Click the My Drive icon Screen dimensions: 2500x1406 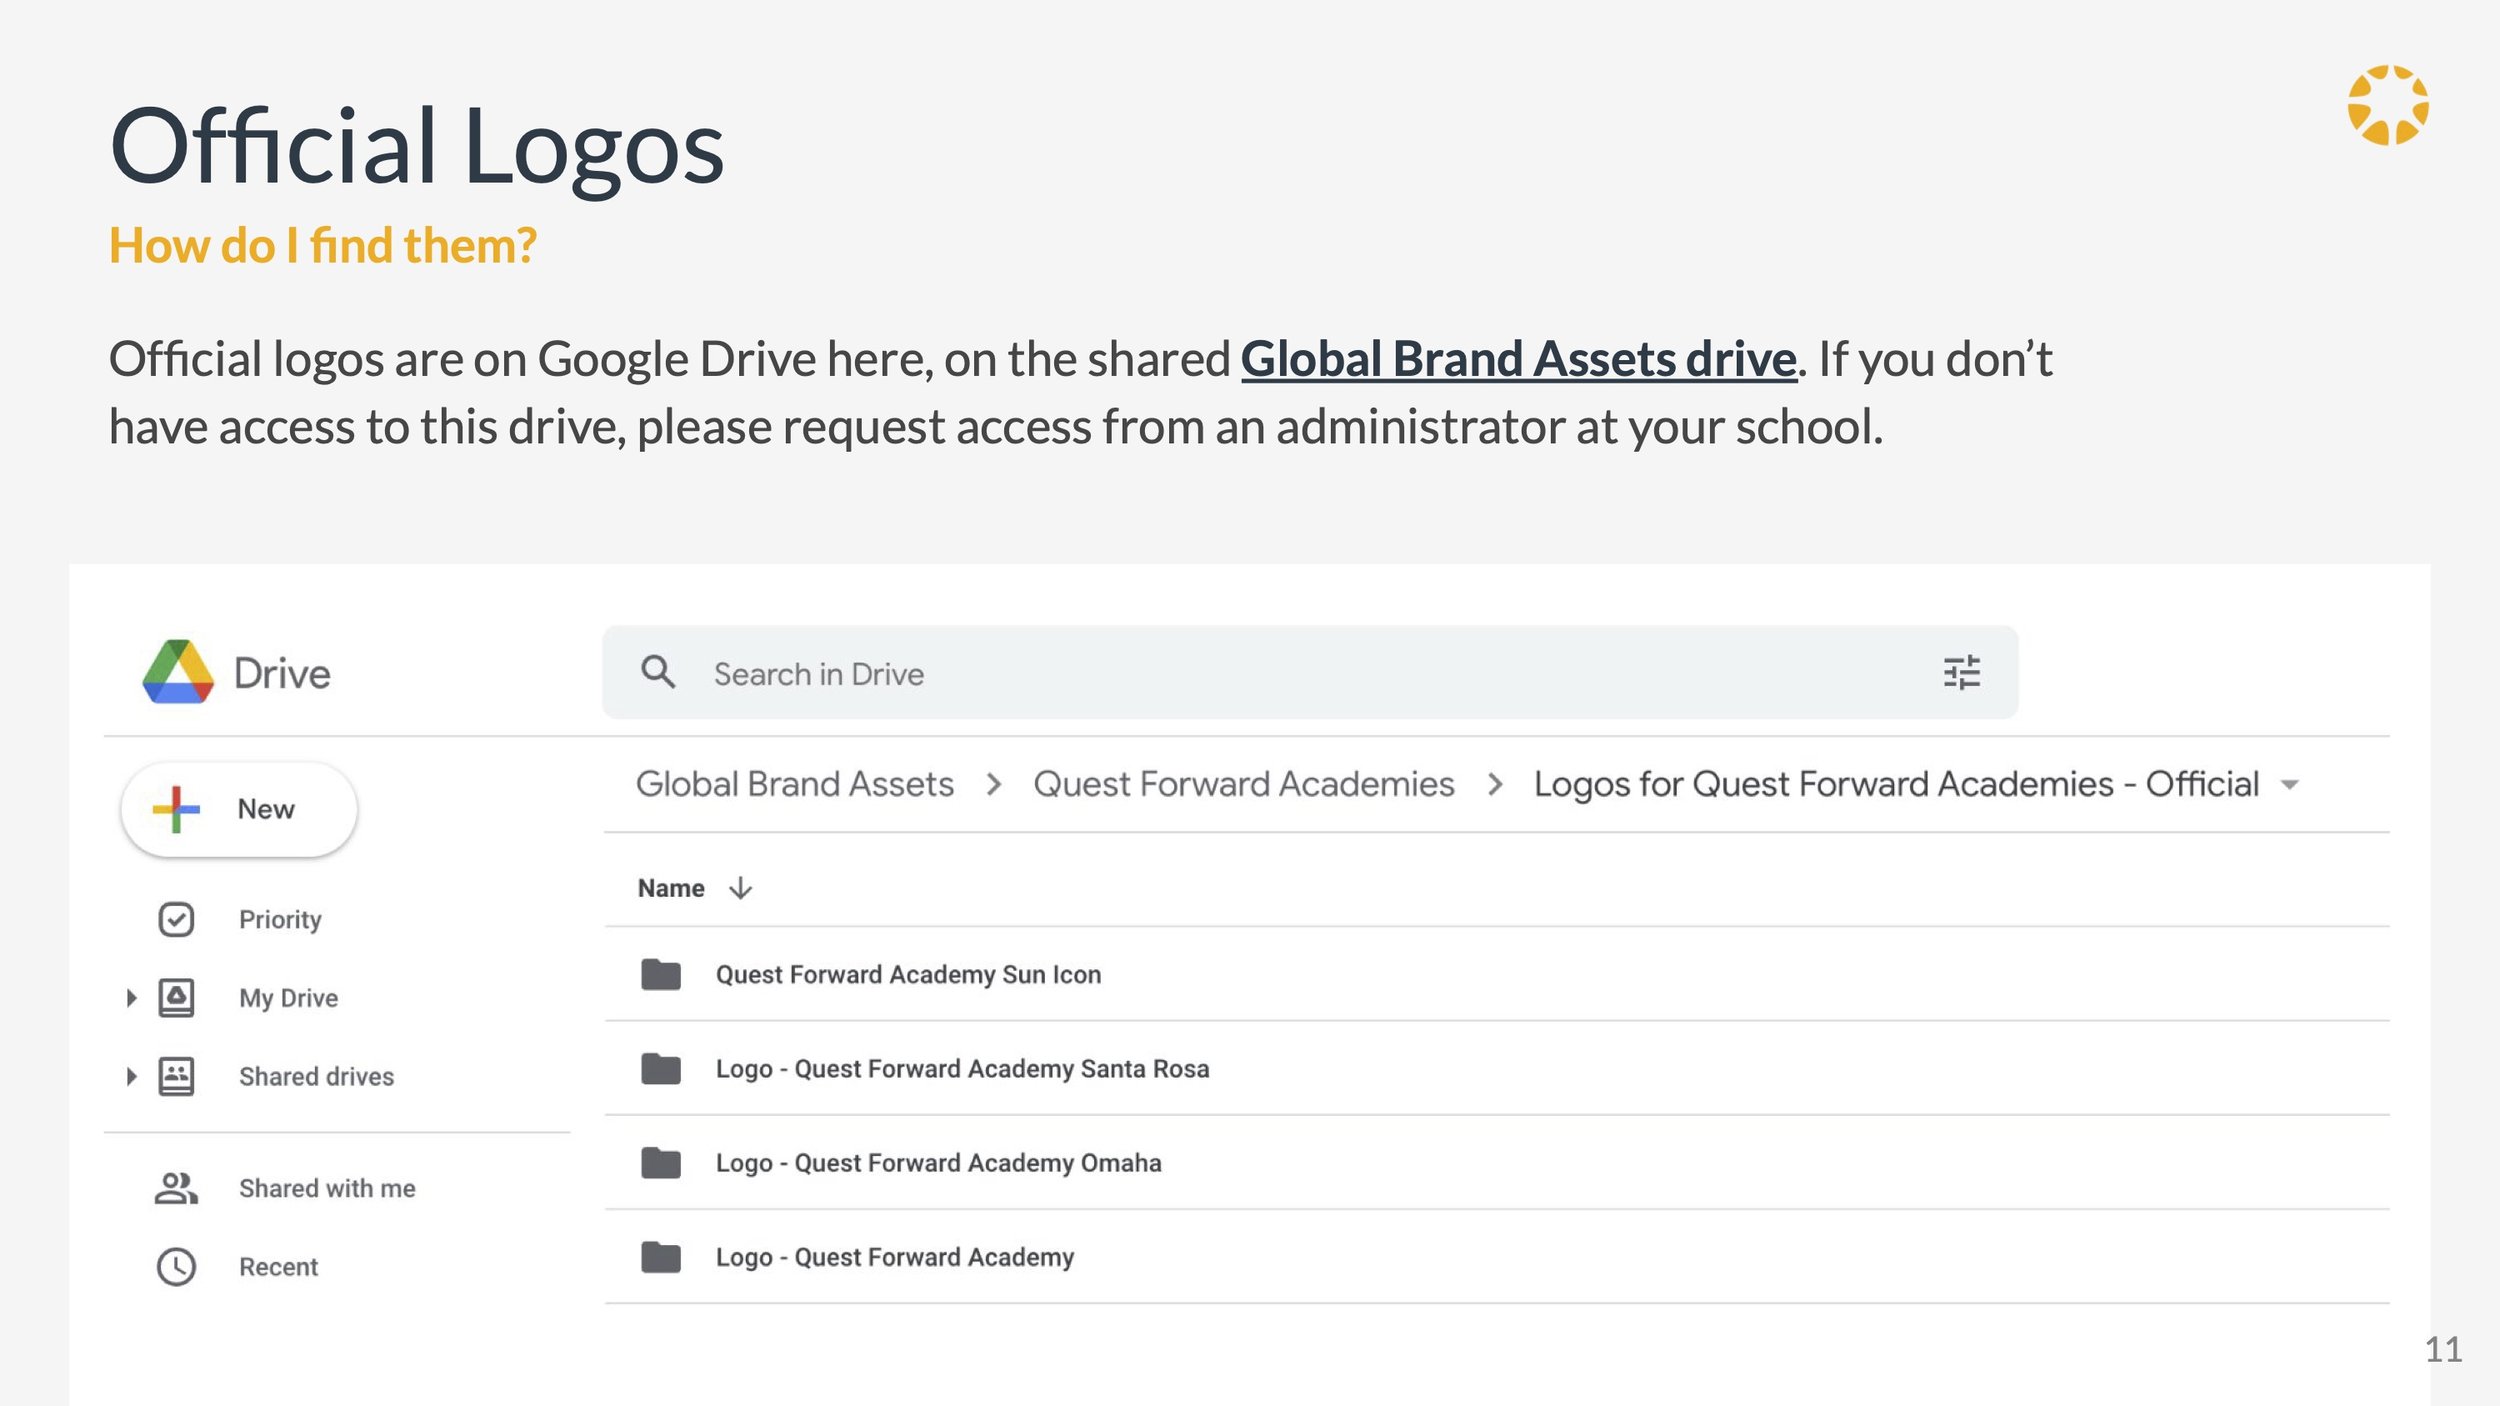pos(176,997)
